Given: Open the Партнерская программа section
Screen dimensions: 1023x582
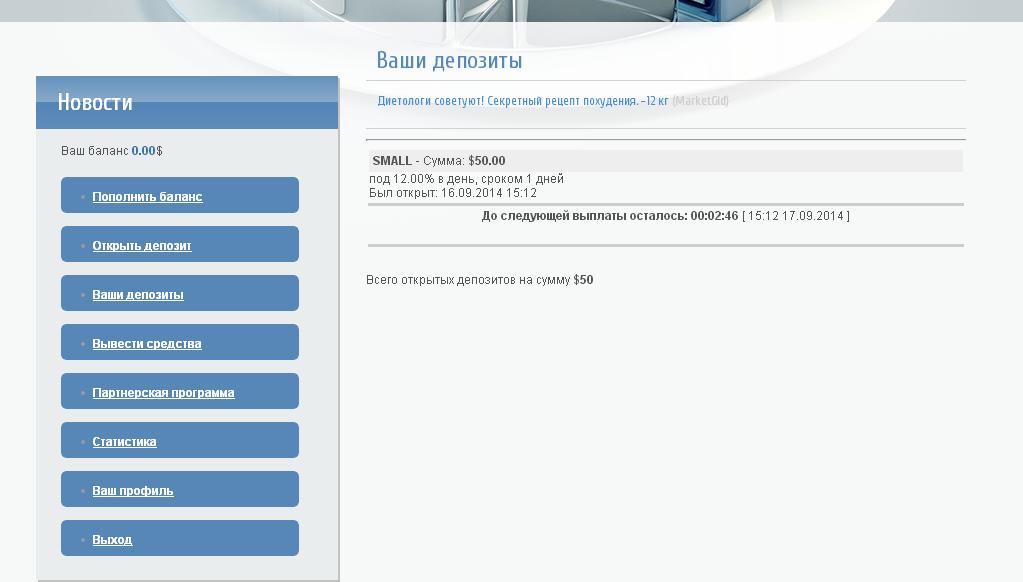Looking at the screenshot, I should tap(163, 392).
